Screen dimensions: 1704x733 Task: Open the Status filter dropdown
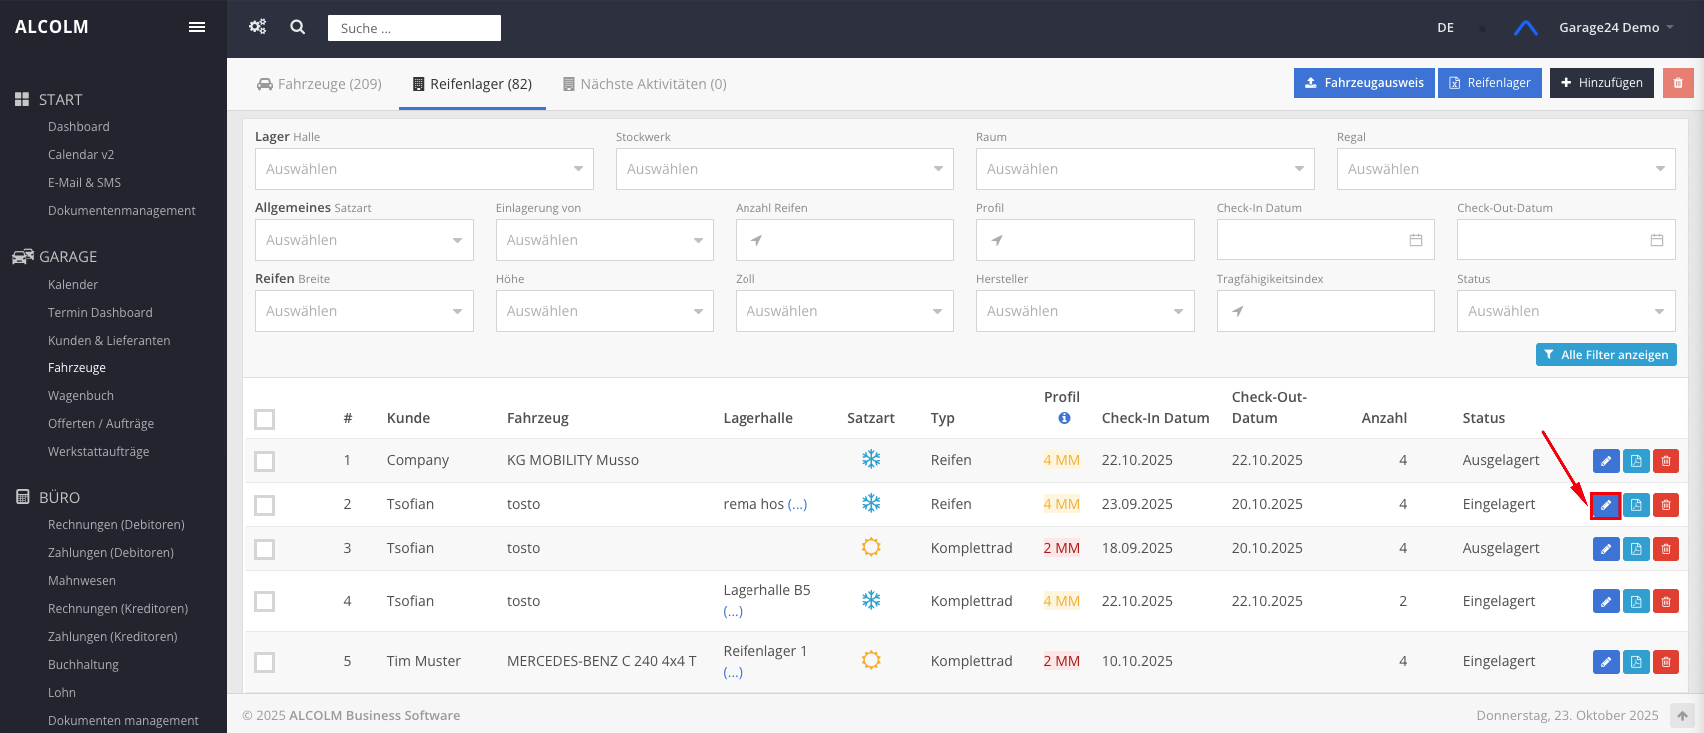pos(1565,311)
